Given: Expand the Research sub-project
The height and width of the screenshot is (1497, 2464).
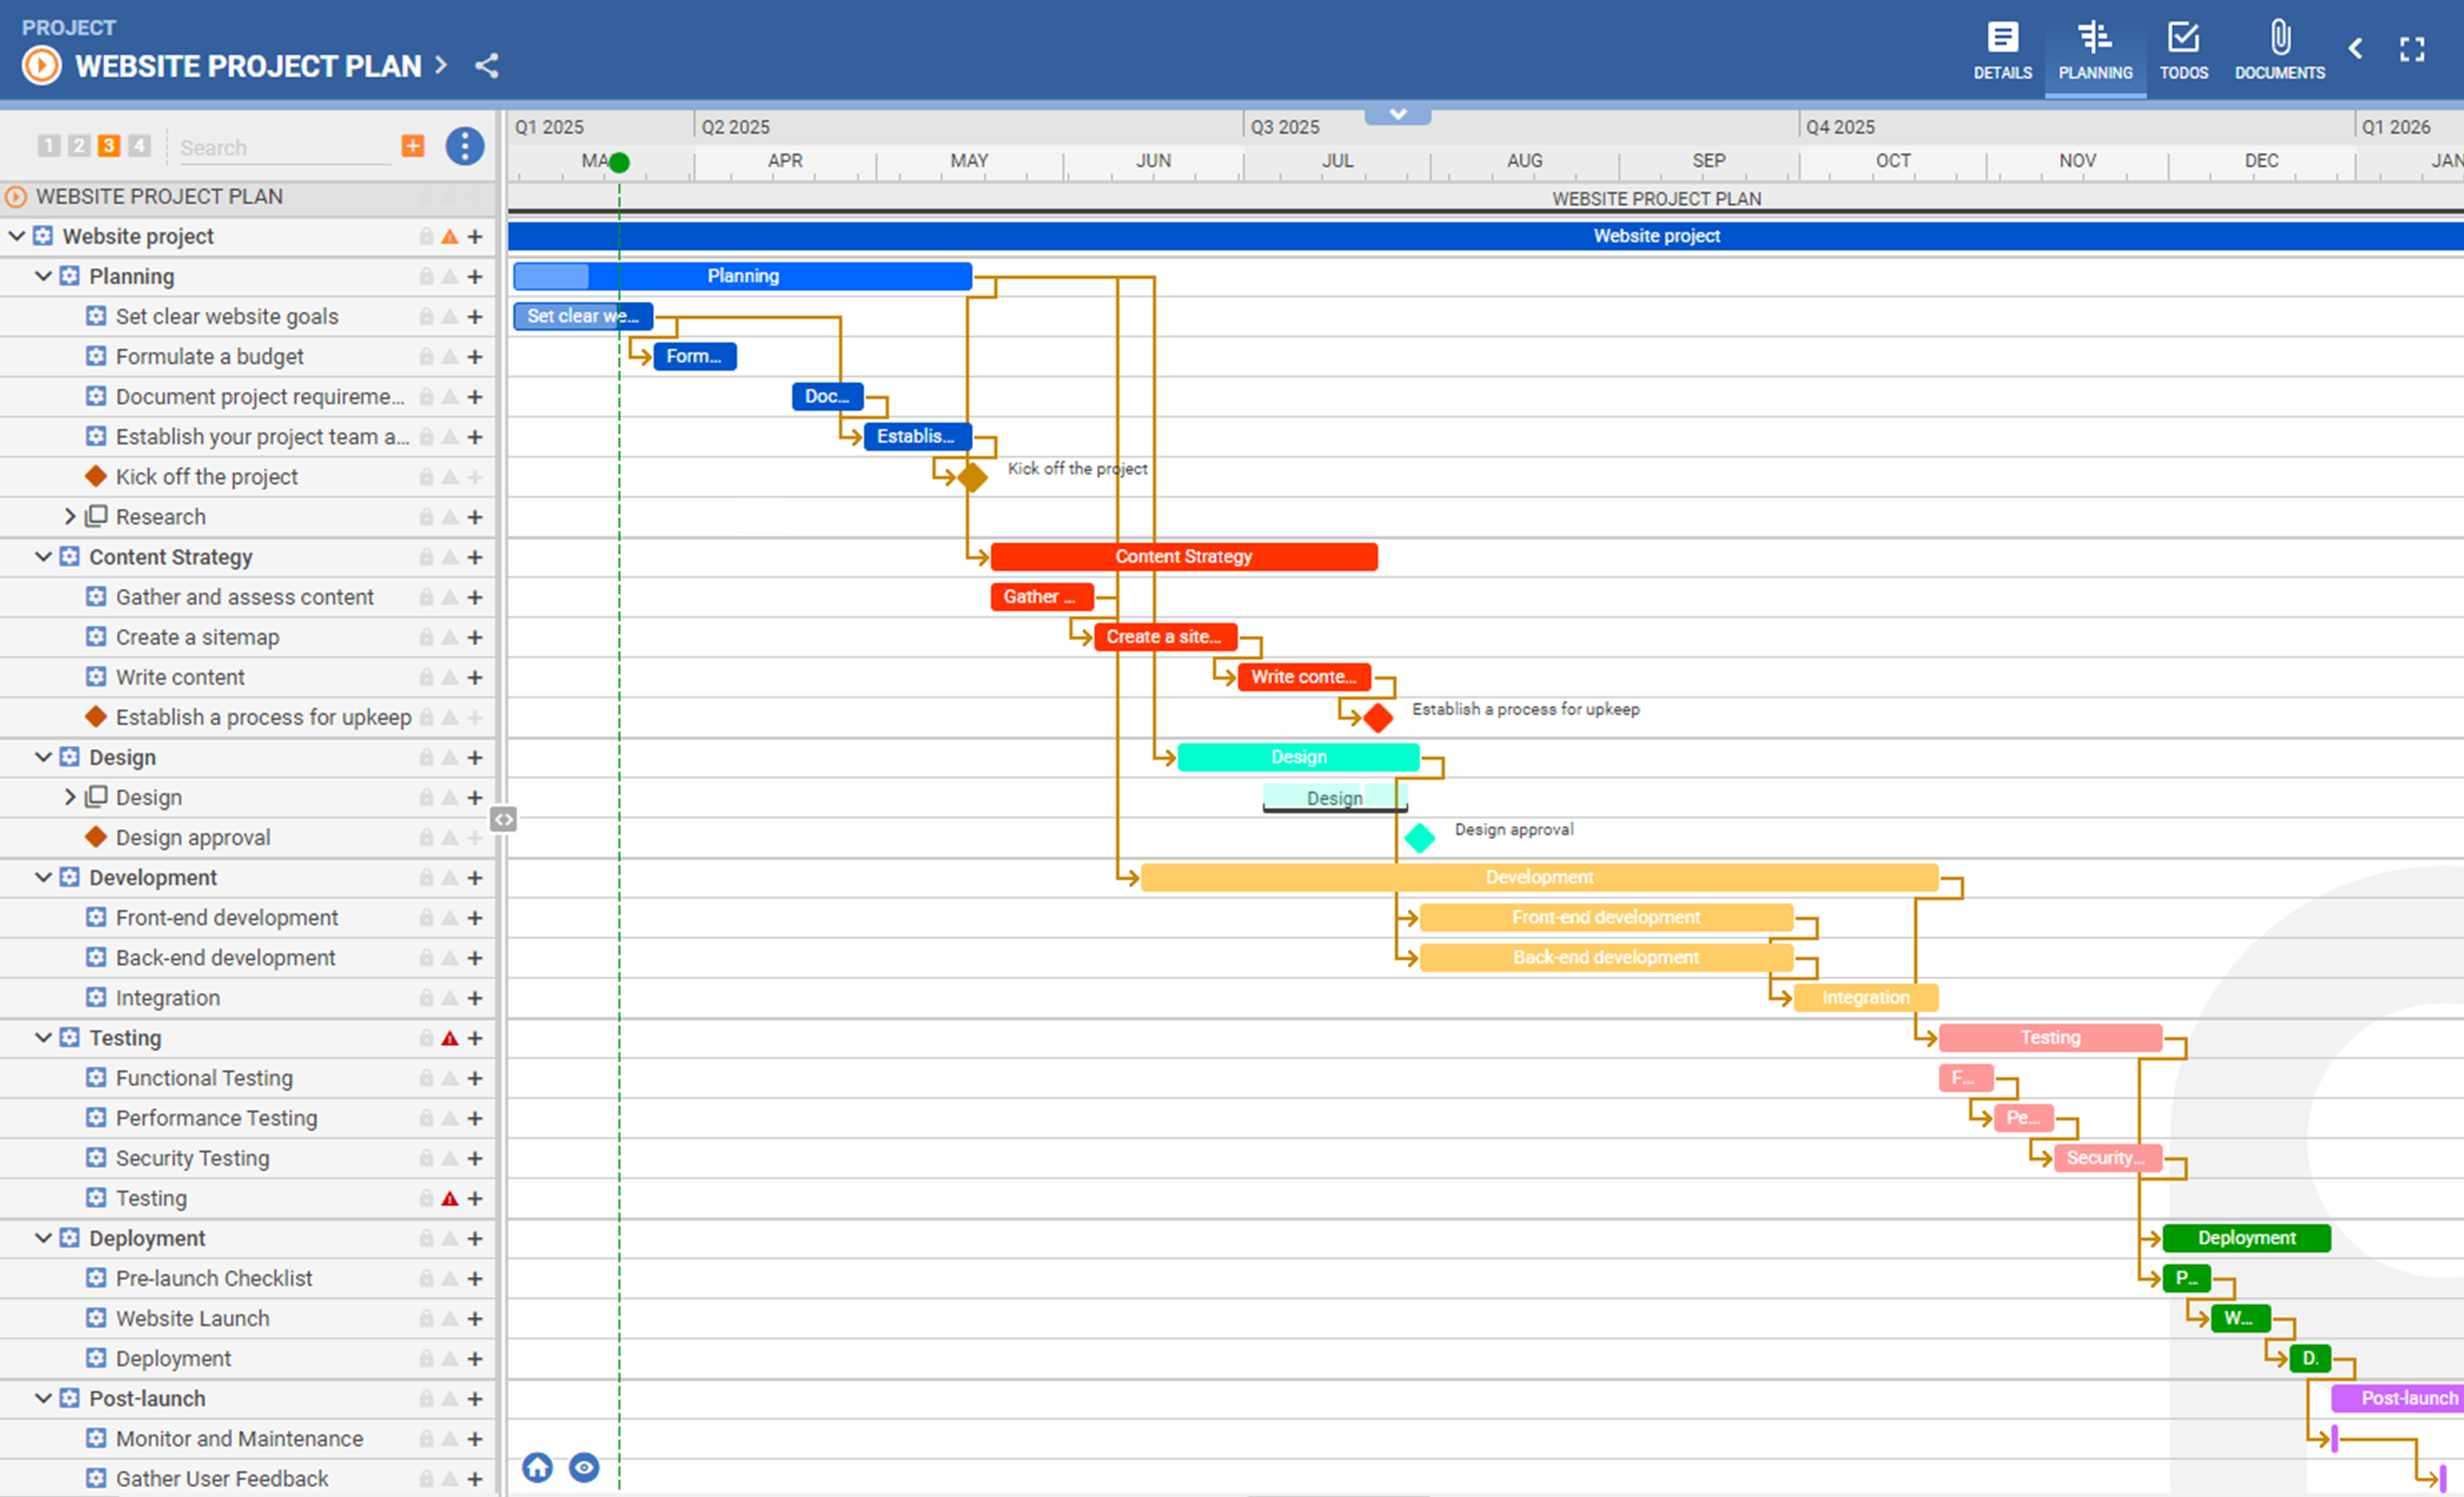Looking at the screenshot, I should pyautogui.click(x=69, y=516).
